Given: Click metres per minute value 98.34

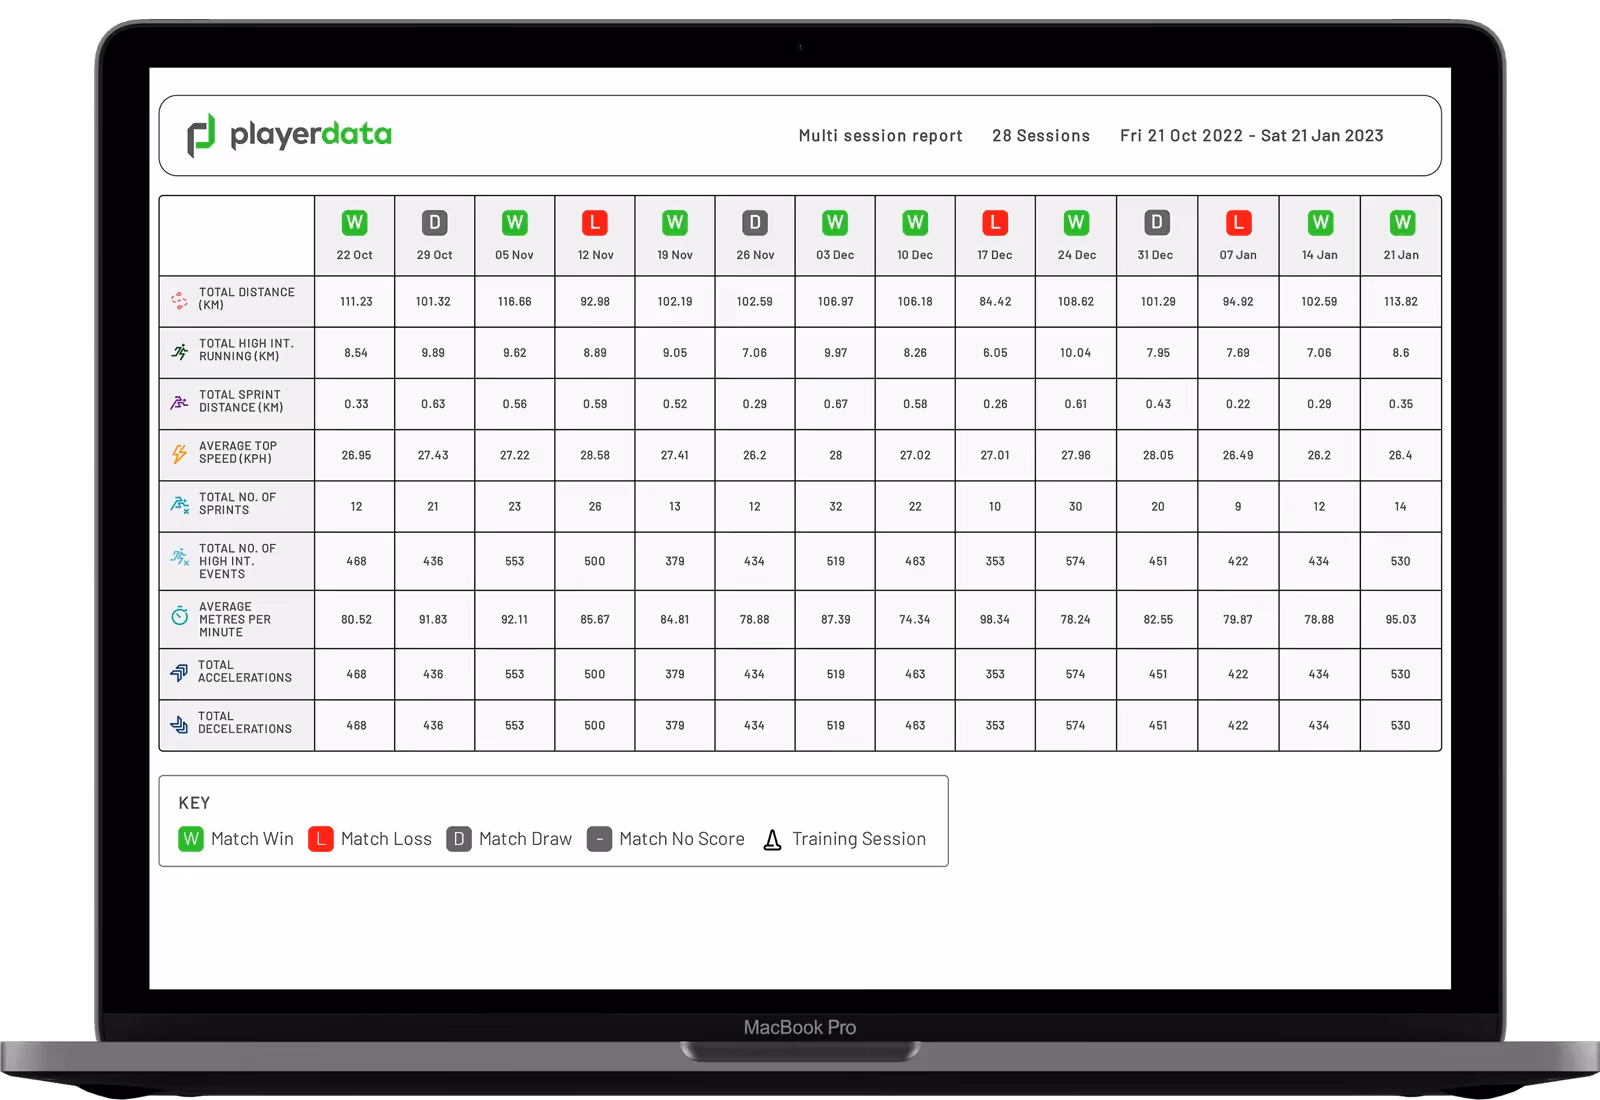Looking at the screenshot, I should pyautogui.click(x=995, y=620).
